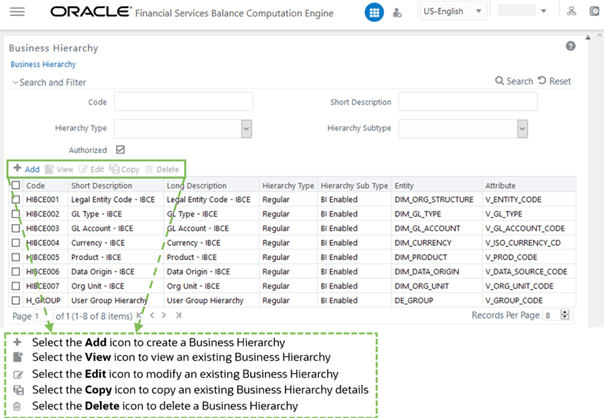Click the Attribute column header
The width and height of the screenshot is (604, 418).
pos(500,185)
